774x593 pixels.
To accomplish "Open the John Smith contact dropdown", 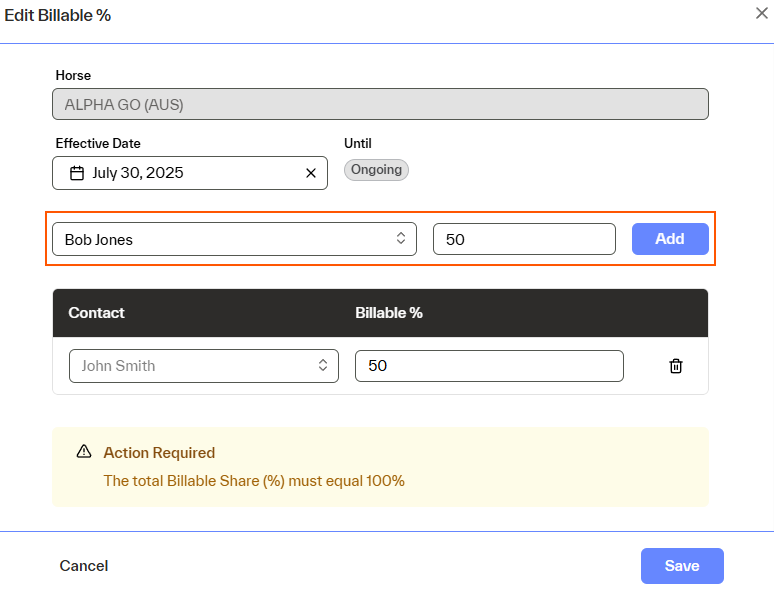I will coord(203,366).
